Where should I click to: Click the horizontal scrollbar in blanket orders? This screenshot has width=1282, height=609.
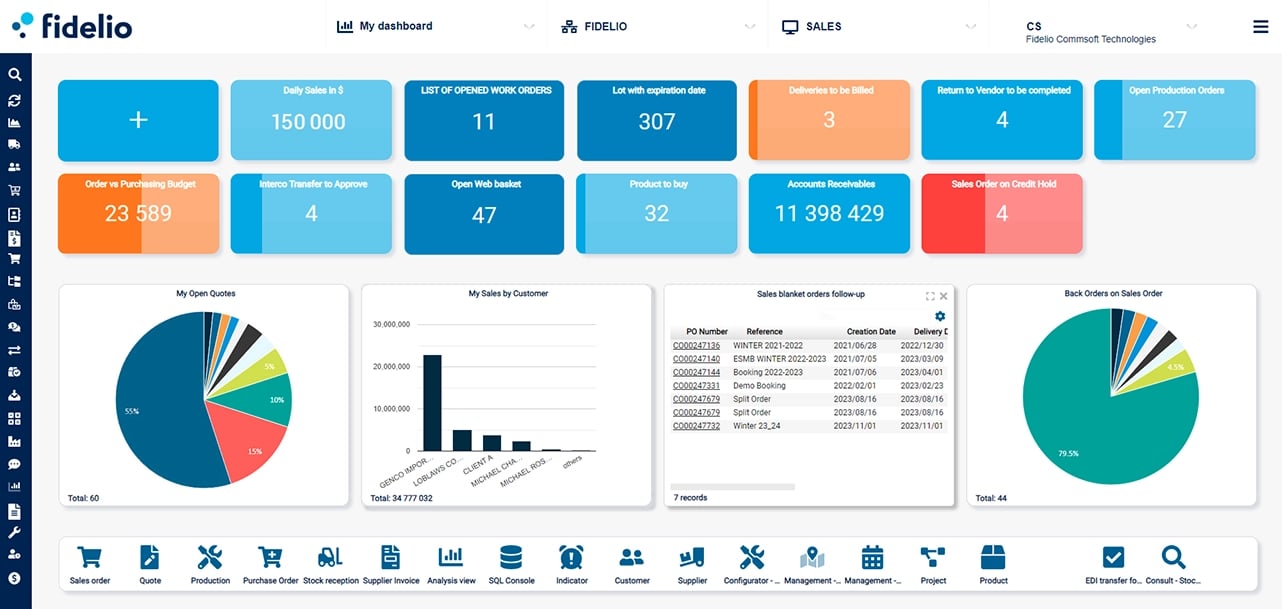pos(734,487)
